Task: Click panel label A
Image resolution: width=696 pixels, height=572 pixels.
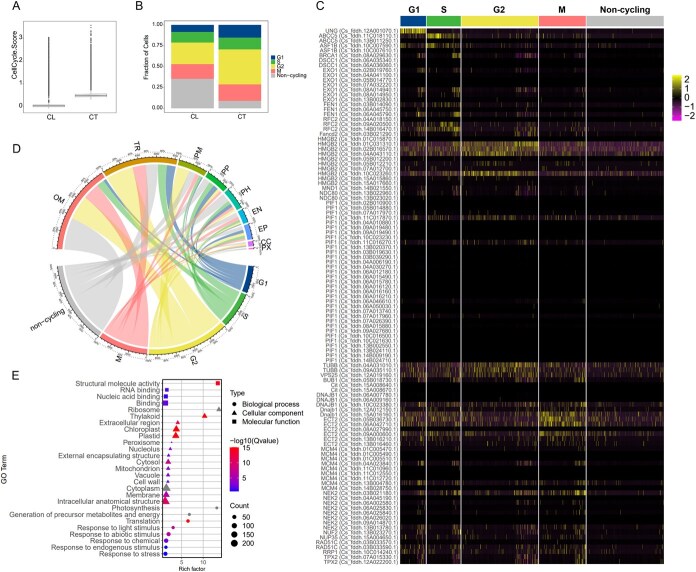Action: pos(15,6)
